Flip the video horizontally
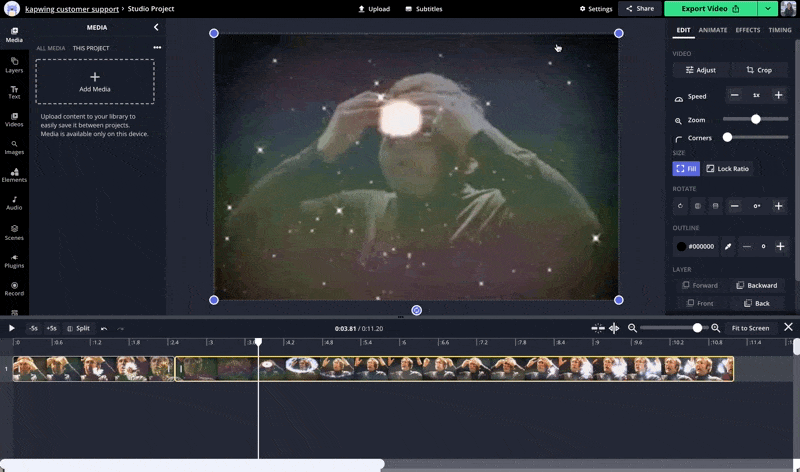 (697, 206)
